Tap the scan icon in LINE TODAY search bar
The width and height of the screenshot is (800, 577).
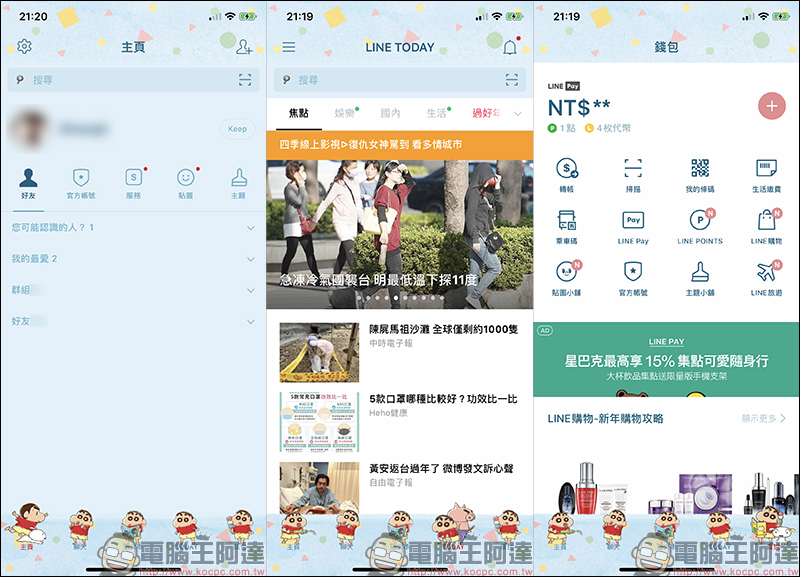(511, 80)
